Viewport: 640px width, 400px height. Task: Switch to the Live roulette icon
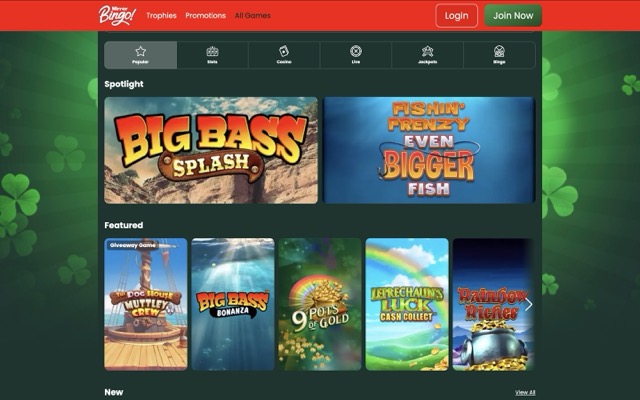coord(356,55)
